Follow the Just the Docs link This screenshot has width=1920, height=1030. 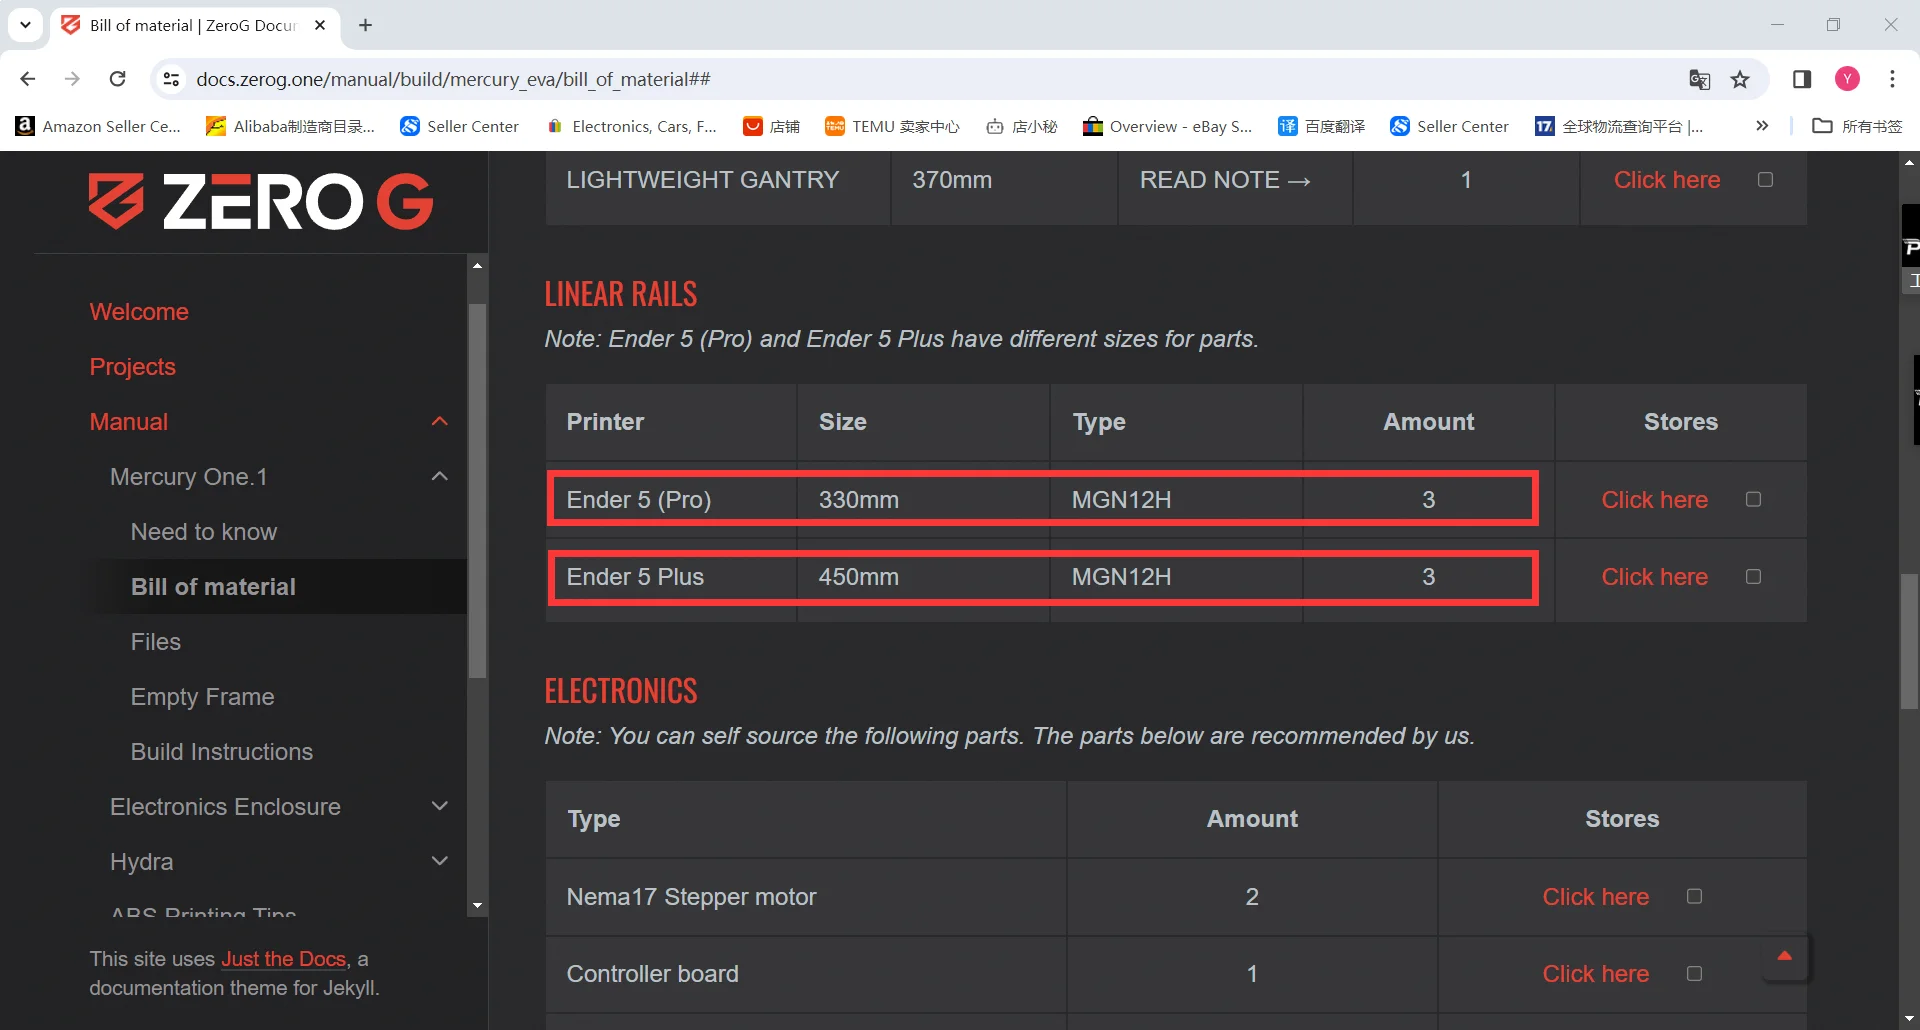(283, 959)
